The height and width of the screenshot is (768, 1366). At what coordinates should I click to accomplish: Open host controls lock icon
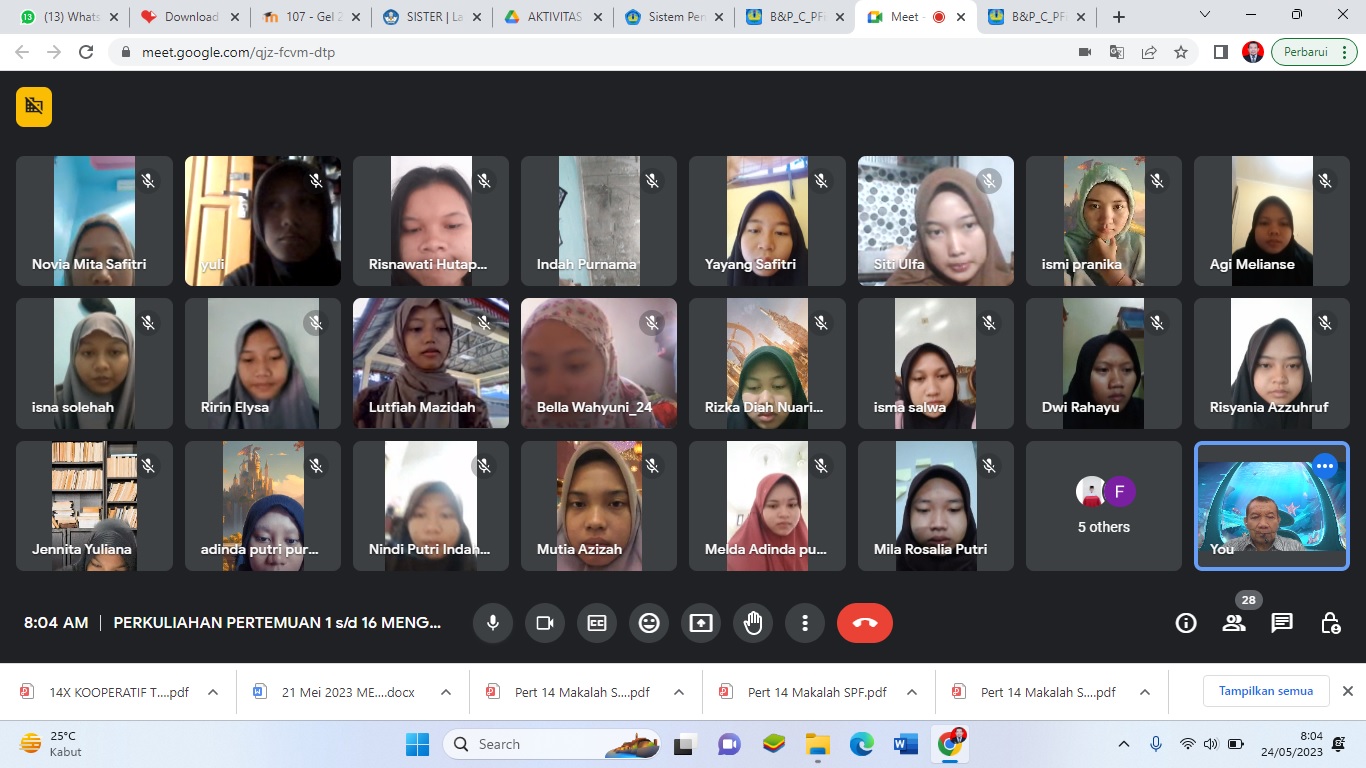point(1330,623)
